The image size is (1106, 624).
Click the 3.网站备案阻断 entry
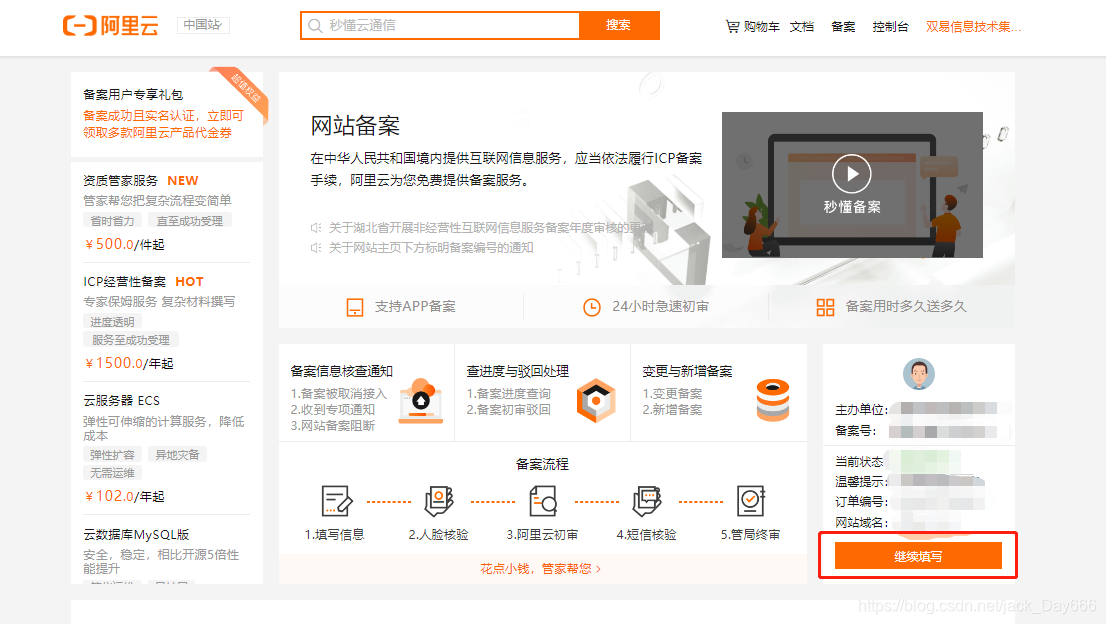(332, 426)
